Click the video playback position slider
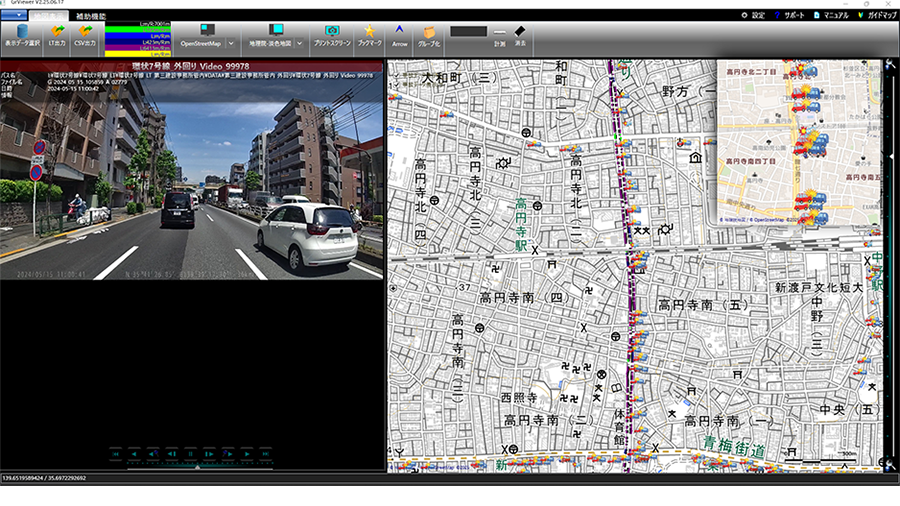Viewport: 900px width, 506px height. pos(197,466)
